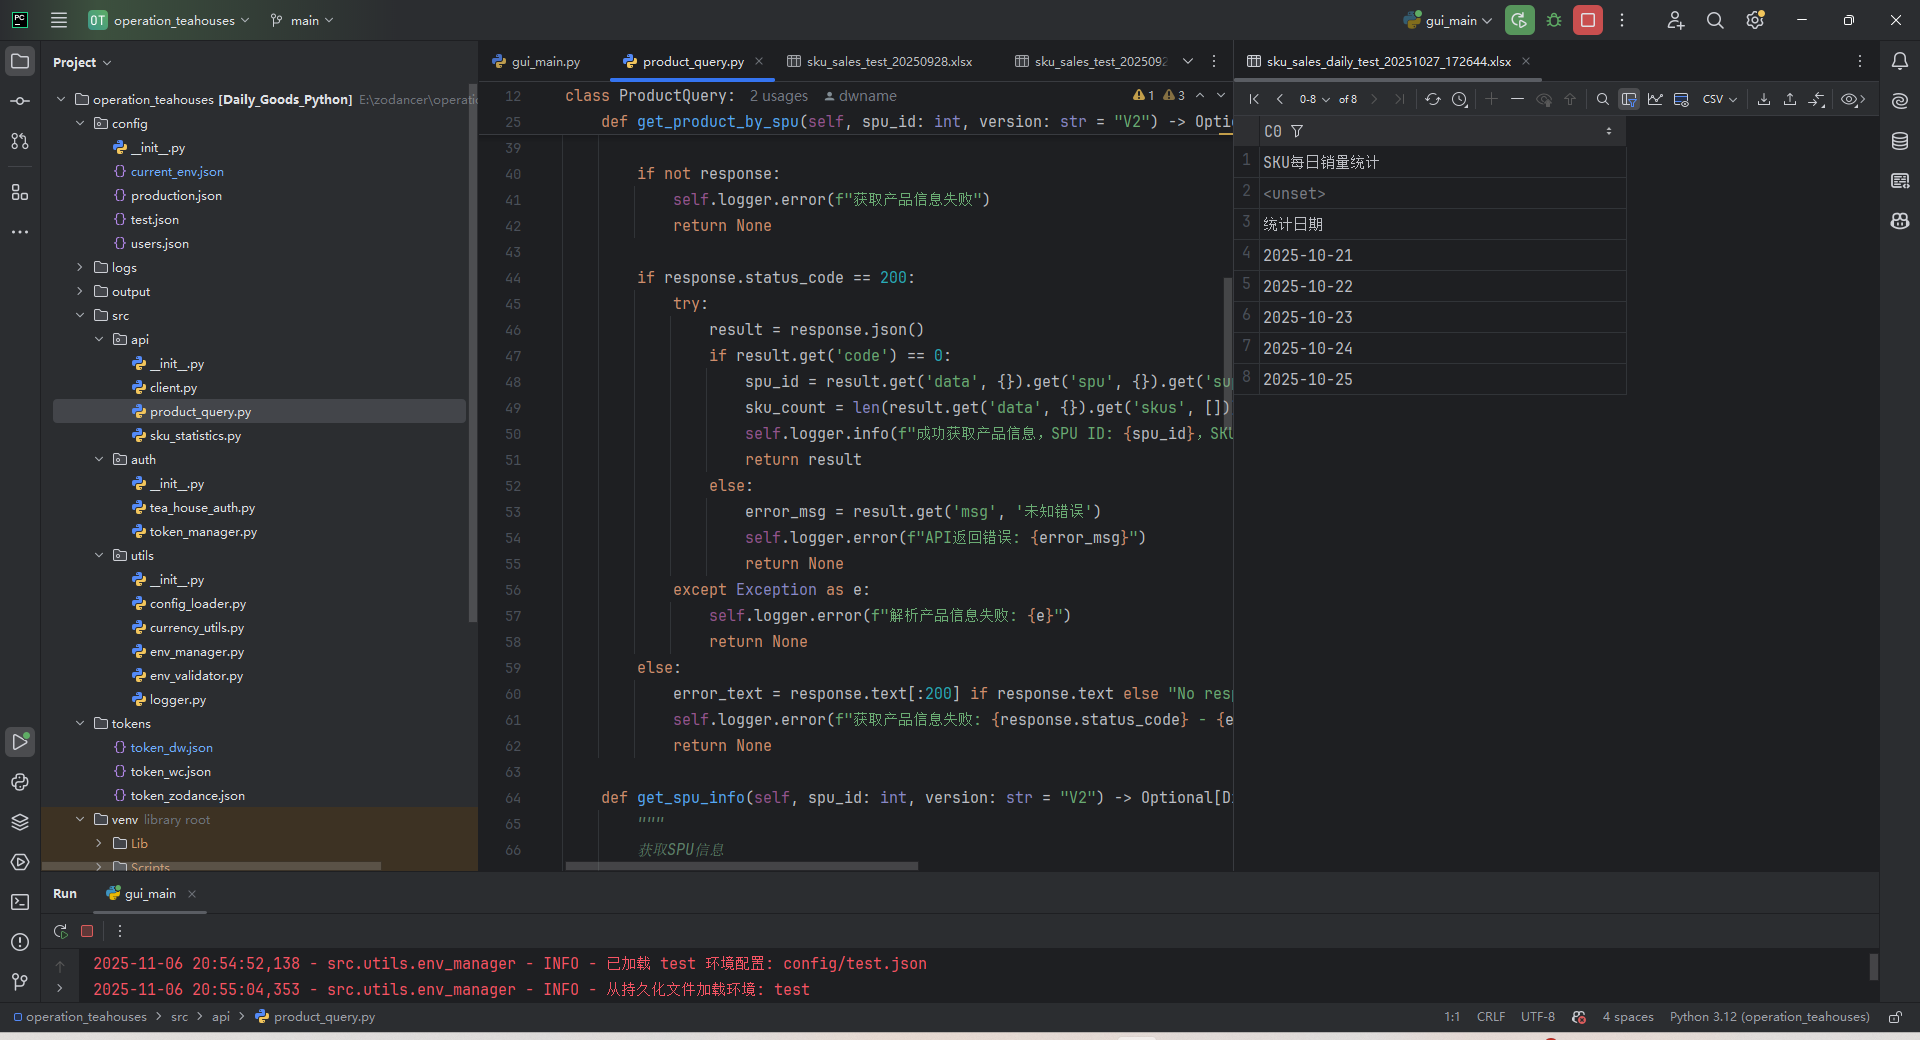Open Python Packages tool window icon

click(x=20, y=822)
